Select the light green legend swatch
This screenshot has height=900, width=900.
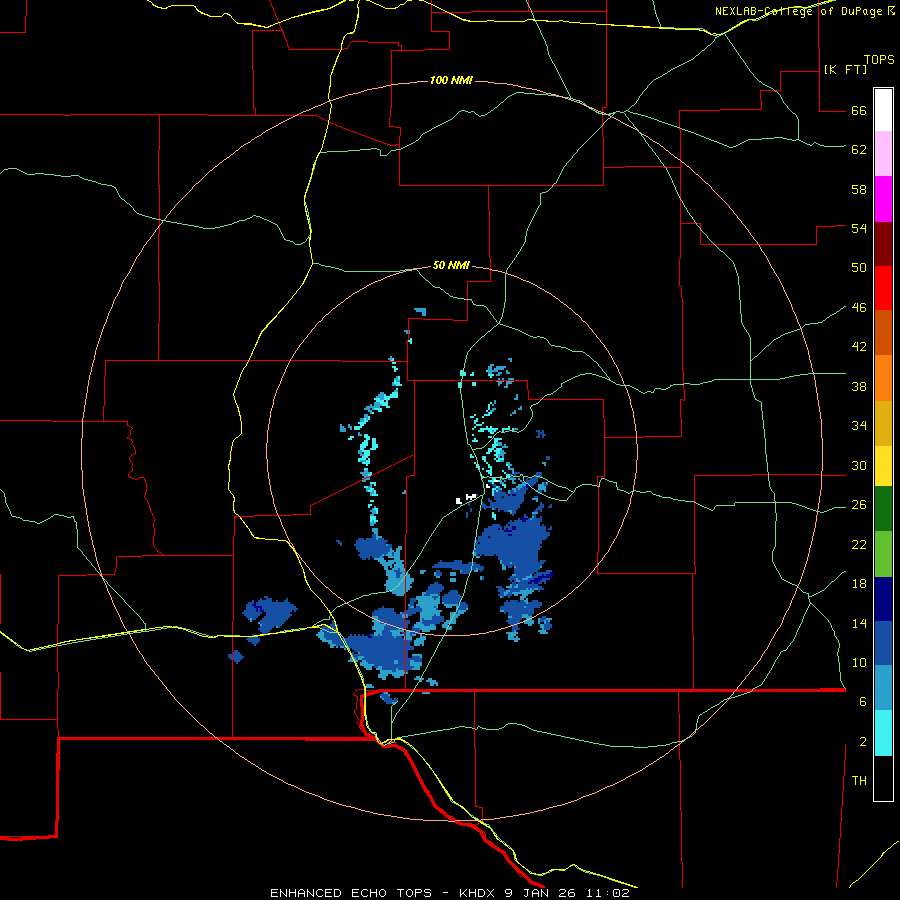pos(883,554)
